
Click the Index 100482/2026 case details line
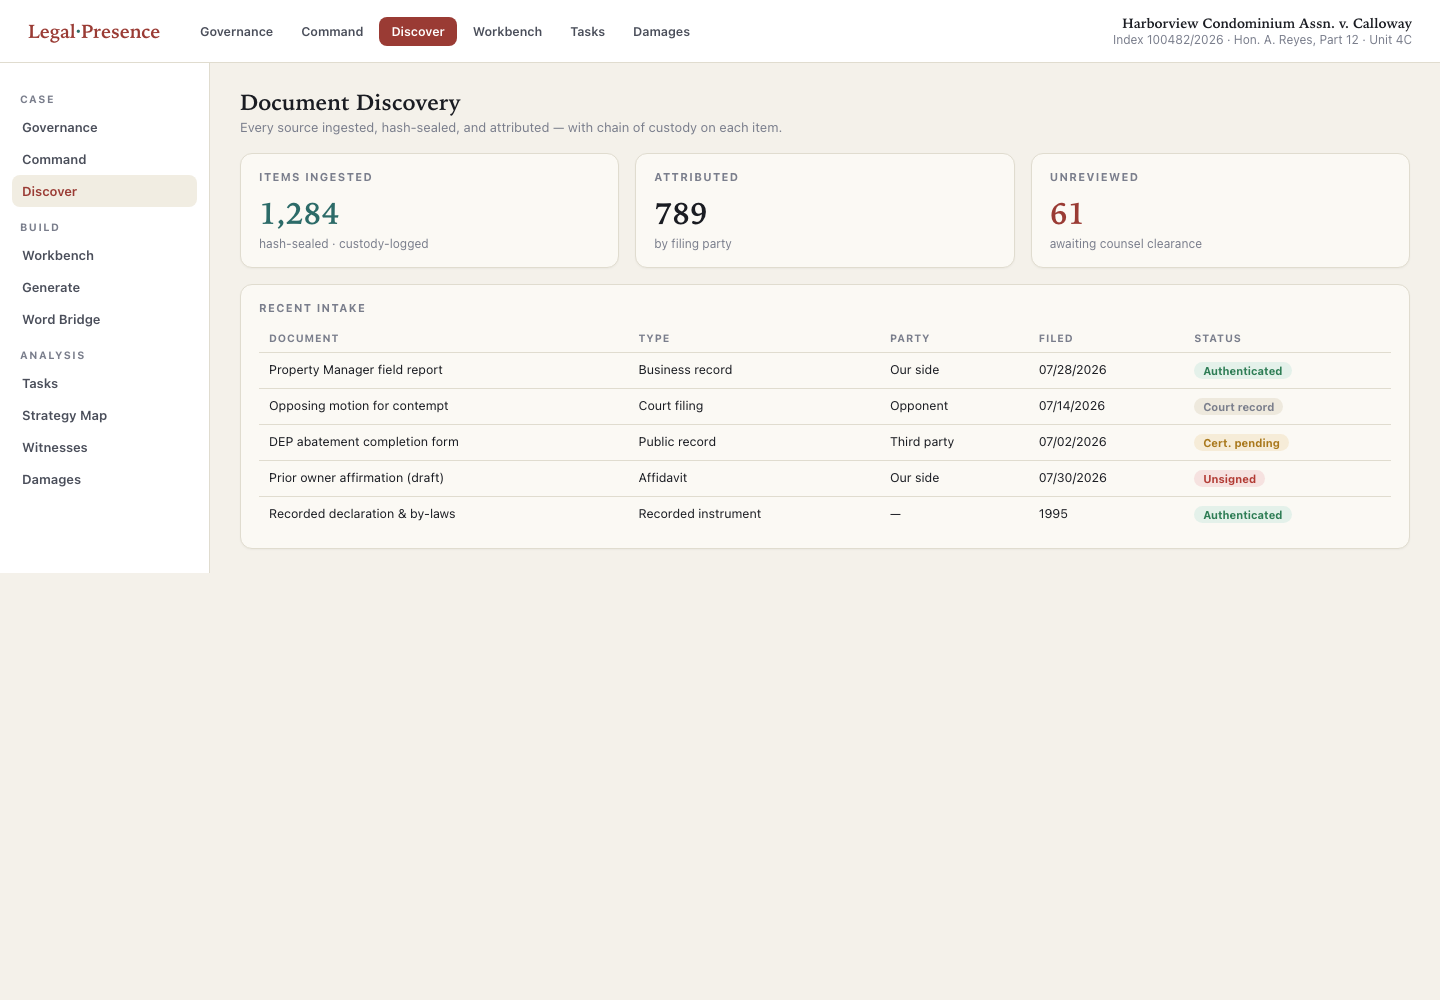click(x=1262, y=40)
